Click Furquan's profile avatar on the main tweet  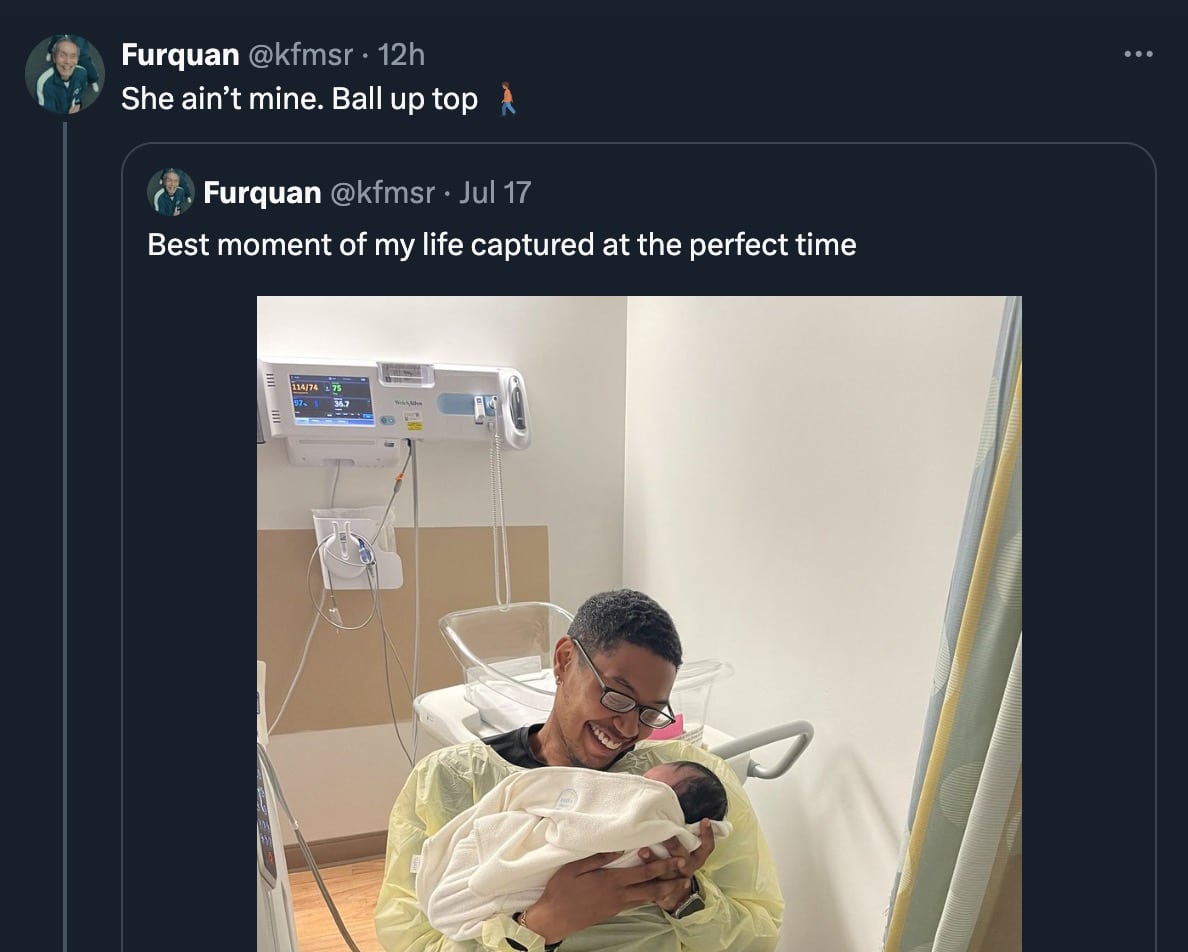[65, 74]
